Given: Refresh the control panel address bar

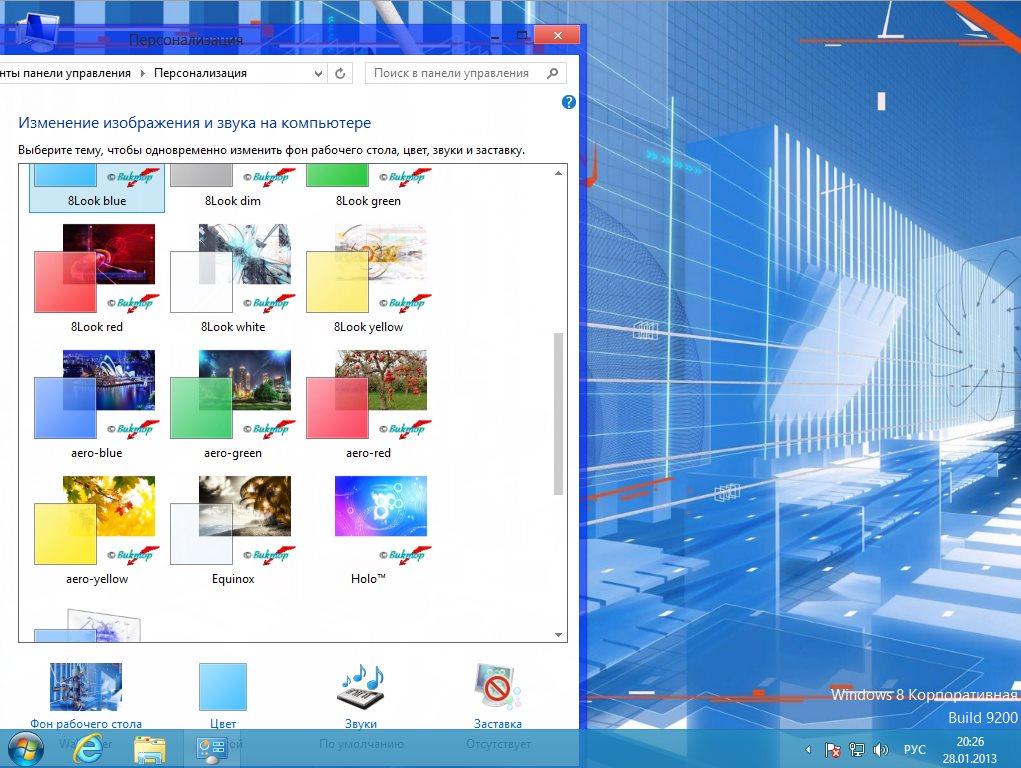Looking at the screenshot, I should coord(341,73).
